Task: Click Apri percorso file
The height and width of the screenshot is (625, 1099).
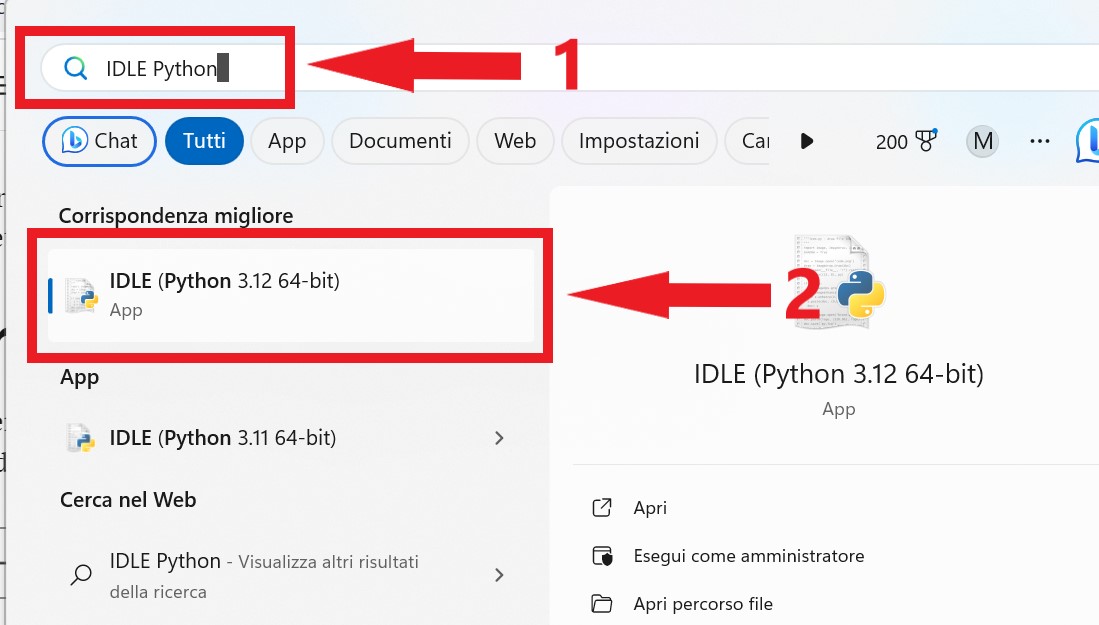Action: point(702,604)
